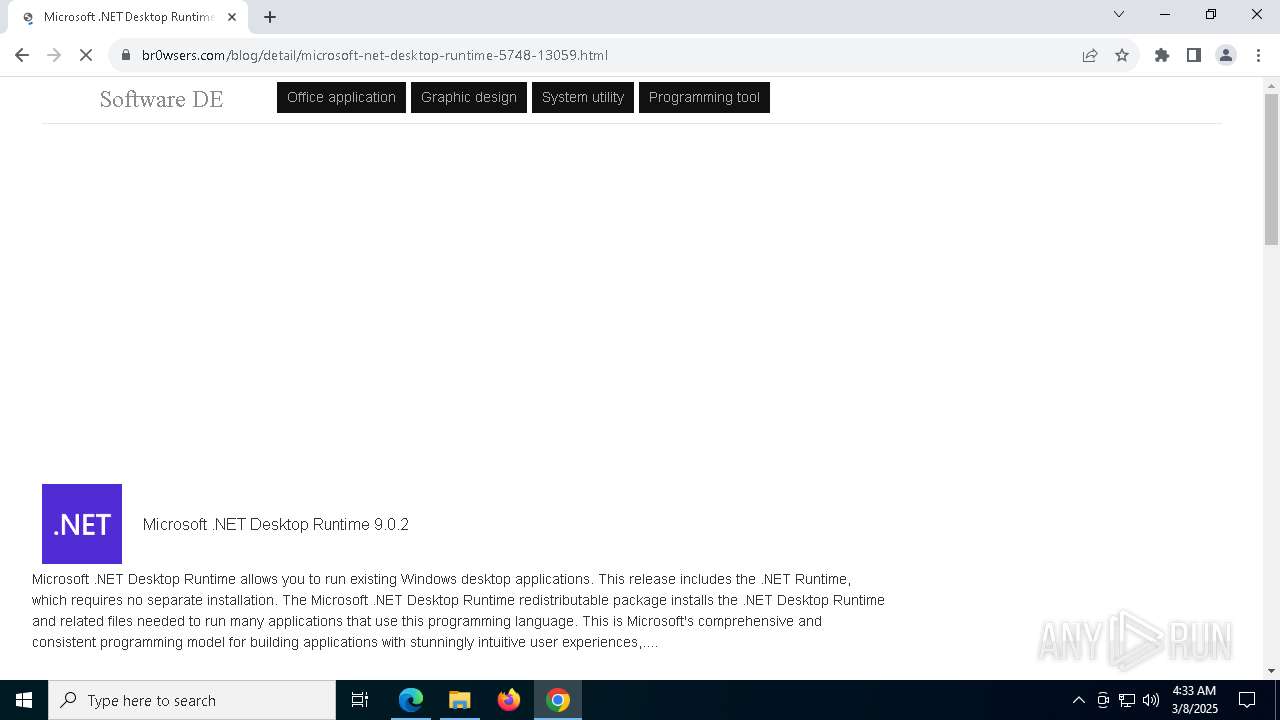The height and width of the screenshot is (720, 1280).
Task: Open the Programming tool category
Action: tap(704, 97)
